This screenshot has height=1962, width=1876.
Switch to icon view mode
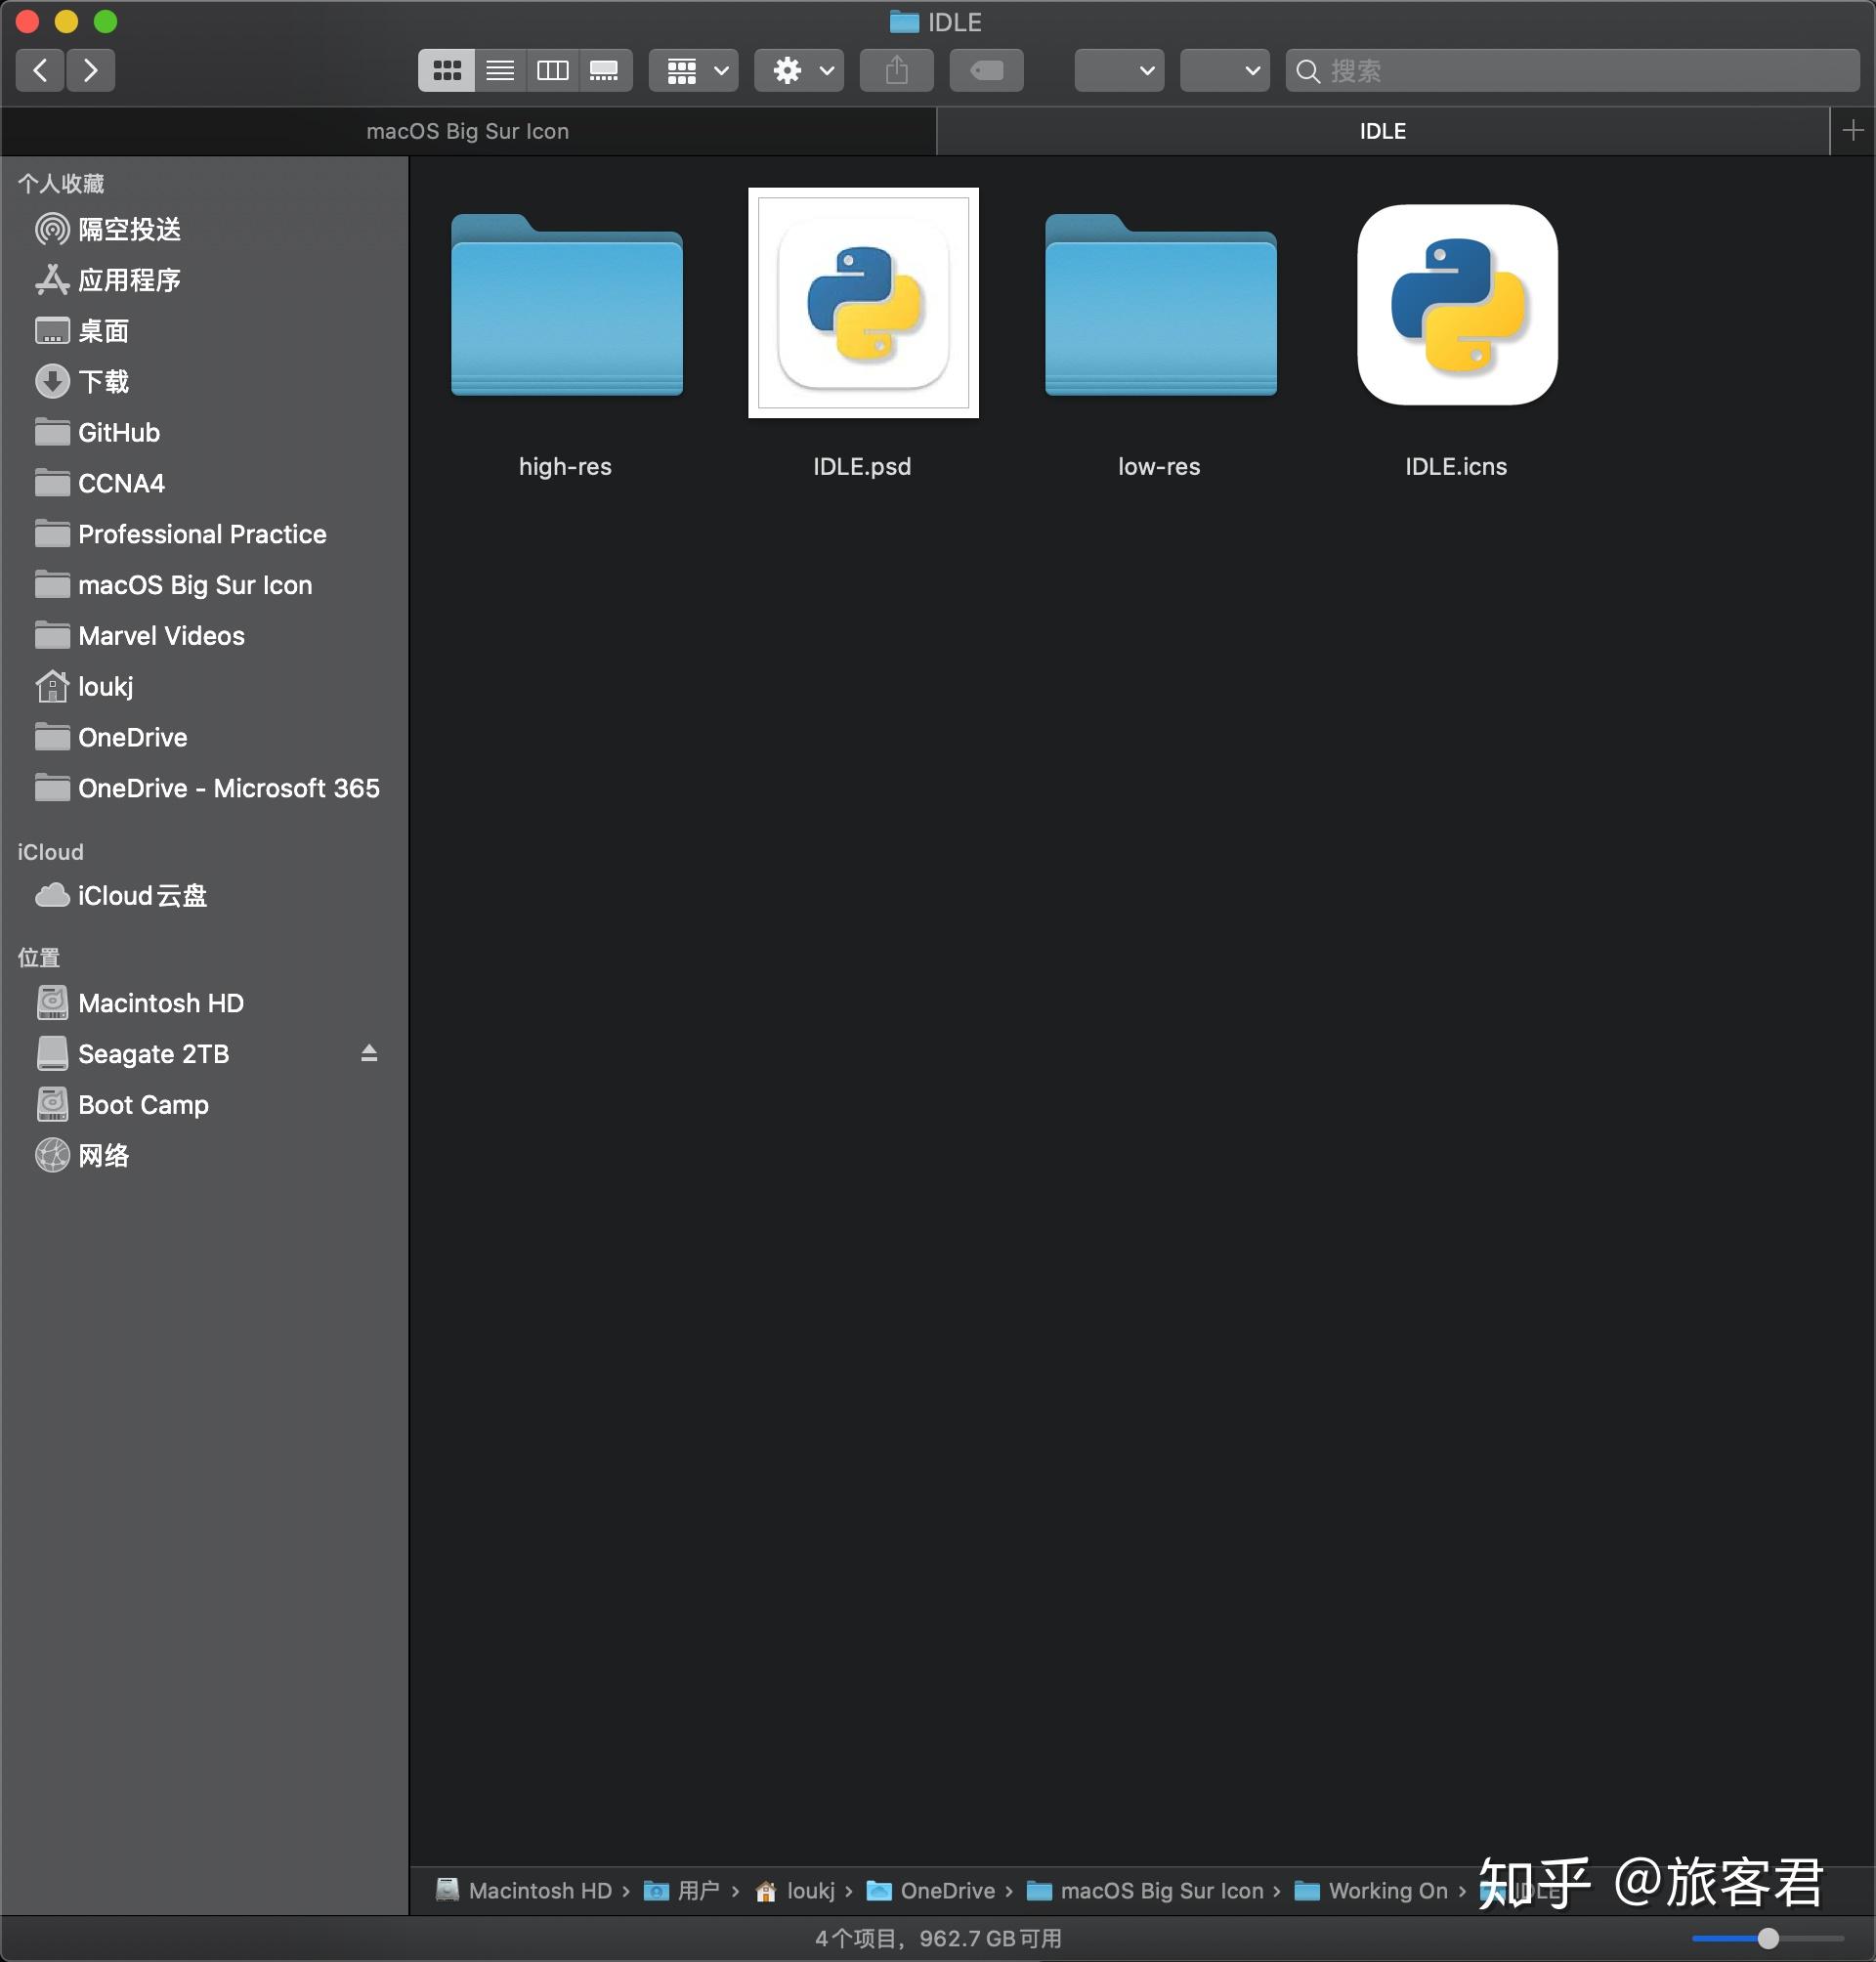pos(446,70)
